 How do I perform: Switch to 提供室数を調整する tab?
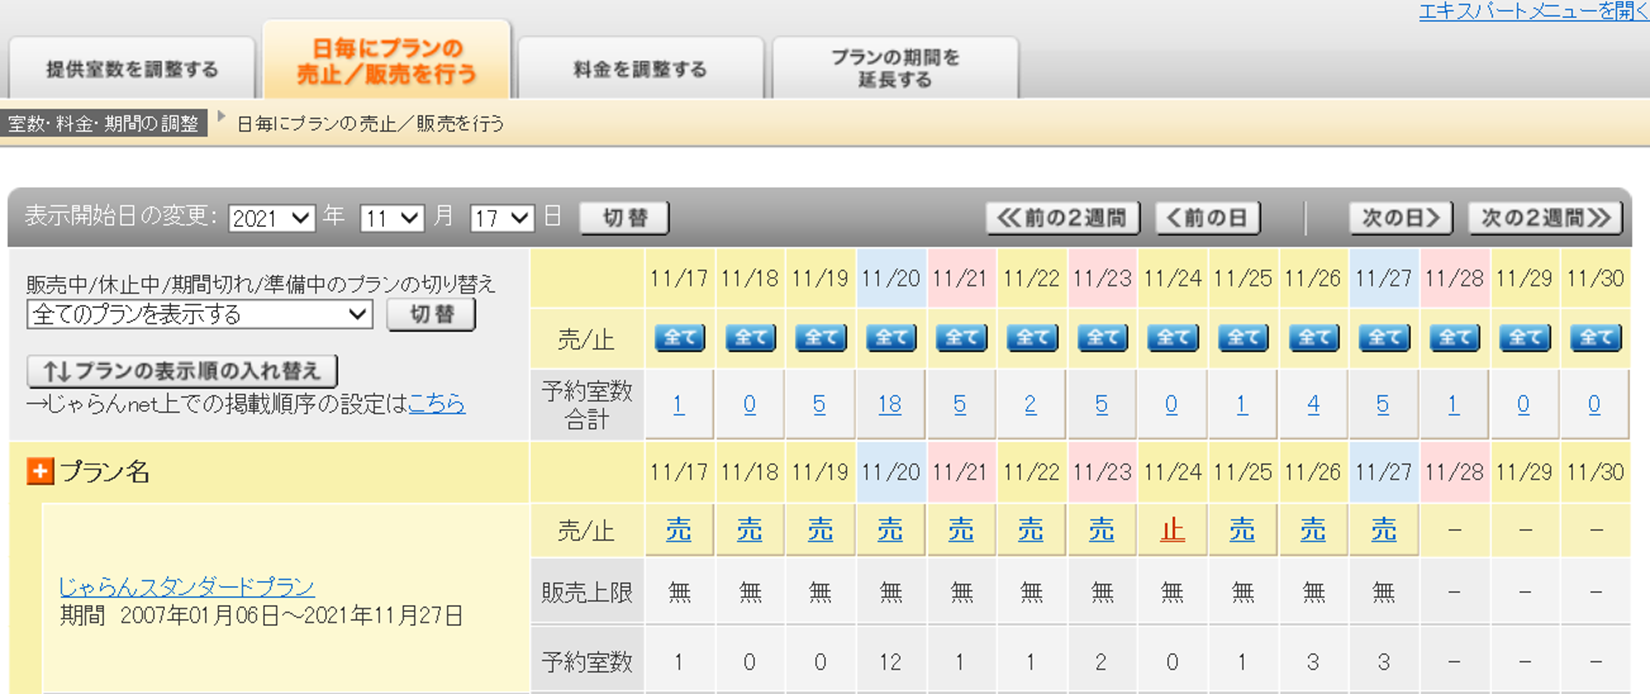(132, 69)
